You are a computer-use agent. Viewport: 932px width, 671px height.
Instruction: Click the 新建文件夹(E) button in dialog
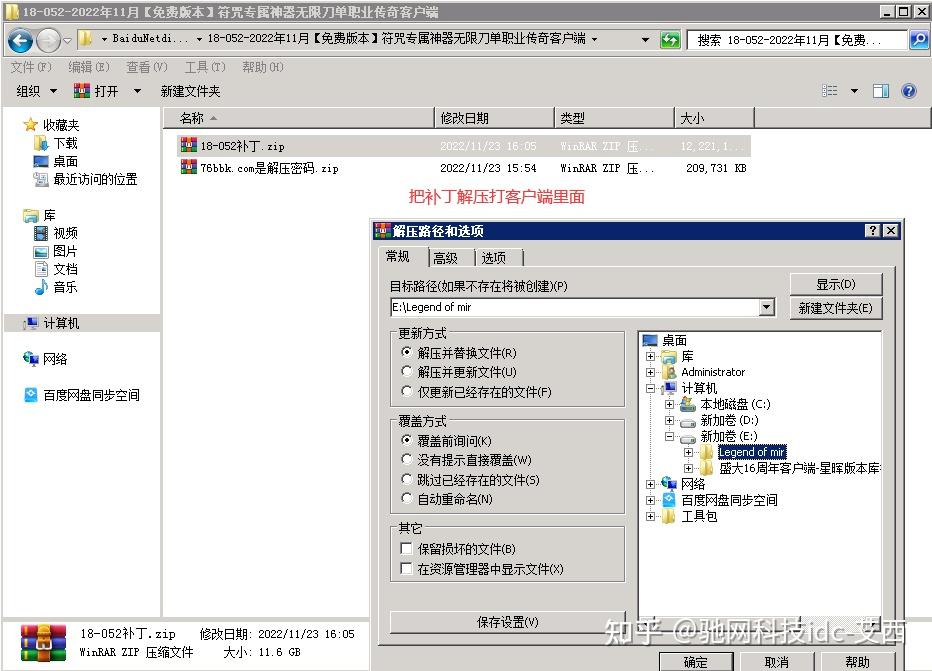[836, 308]
